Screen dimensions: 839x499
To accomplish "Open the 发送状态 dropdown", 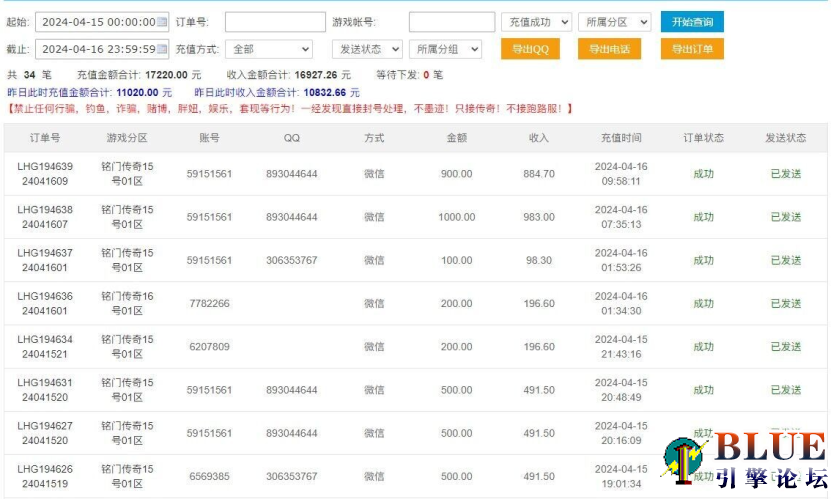I will coord(367,49).
